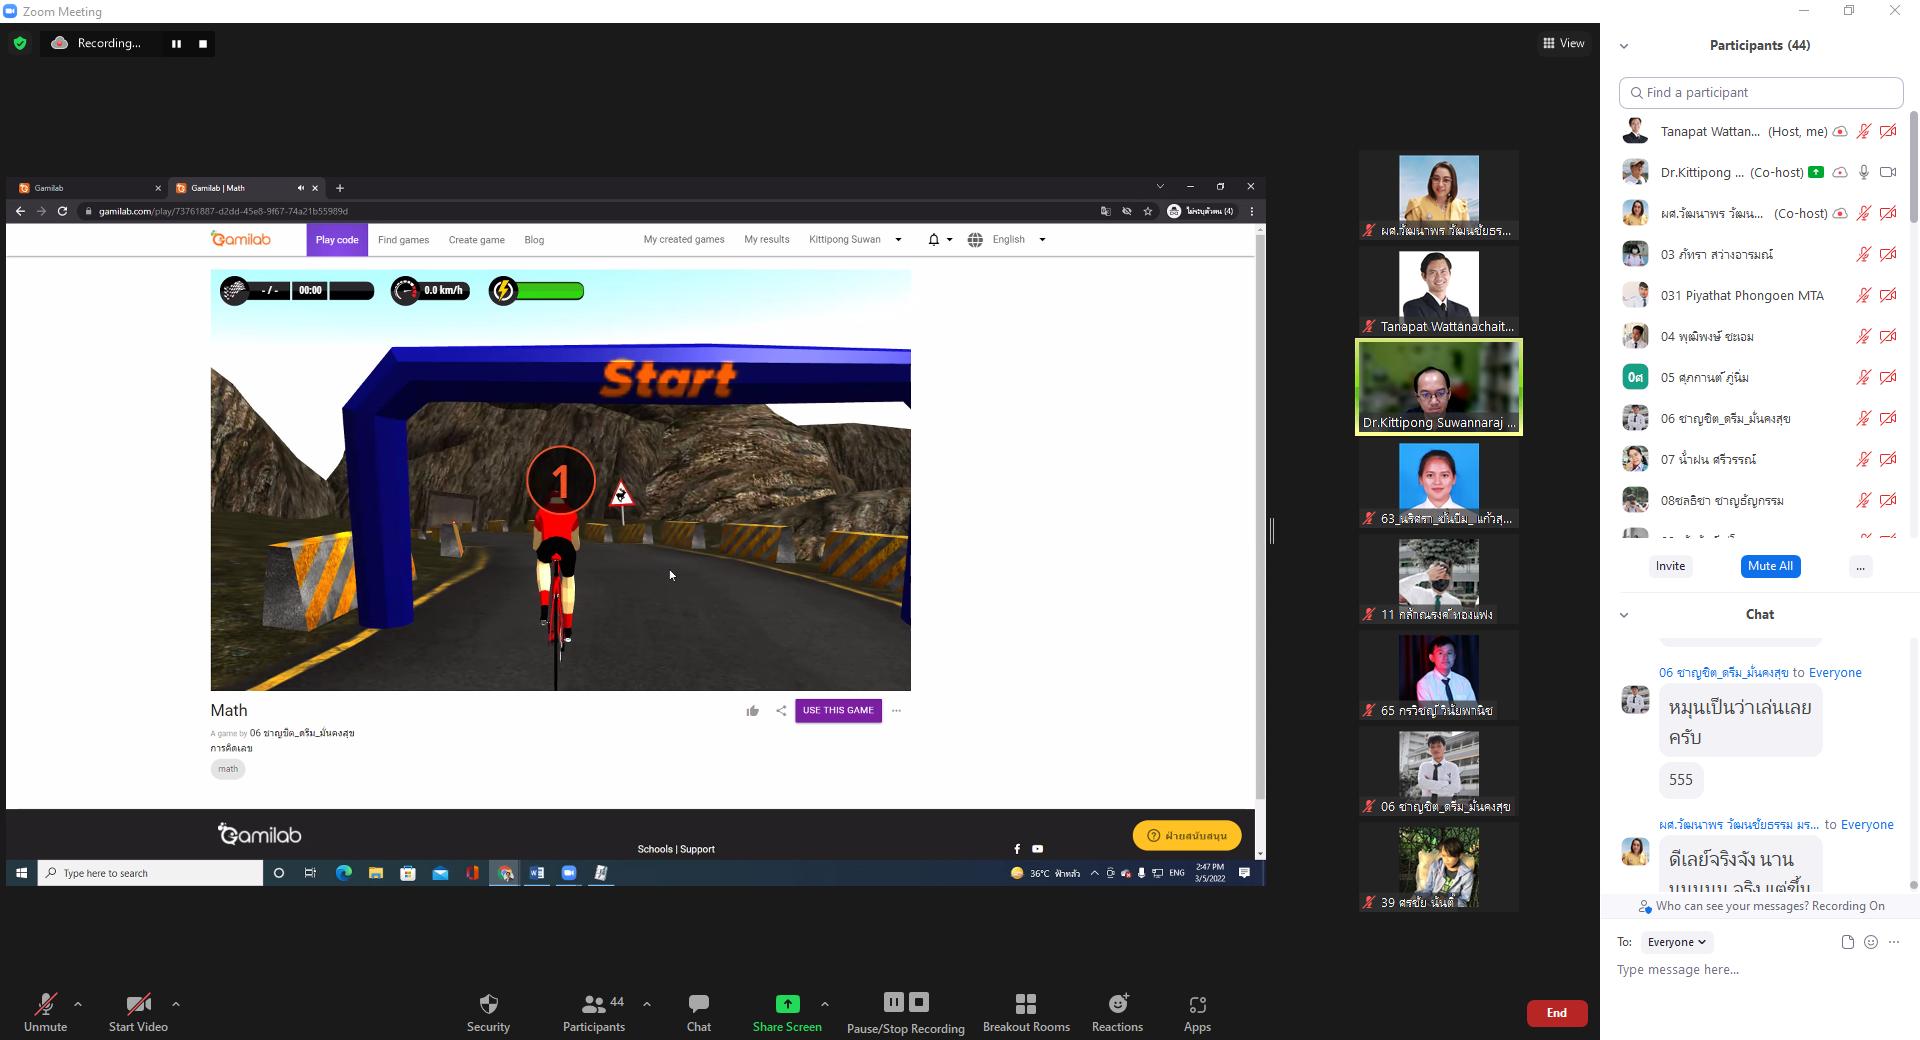
Task: Select Dr.Kittipong Suwannaraj video thumbnail
Action: point(1439,387)
